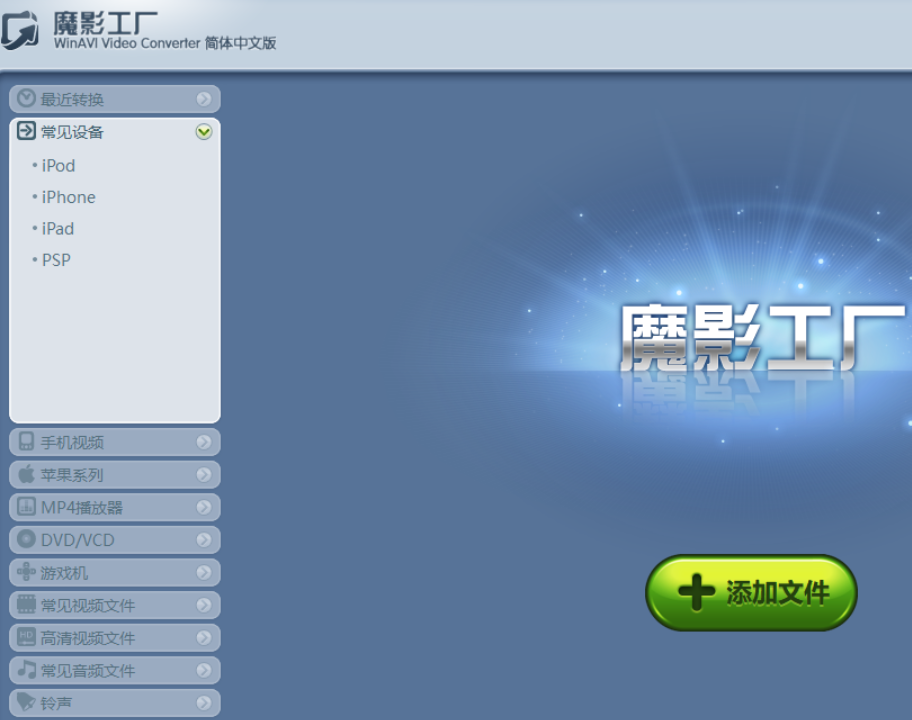Select iPhone device option
The image size is (912, 720).
(69, 197)
